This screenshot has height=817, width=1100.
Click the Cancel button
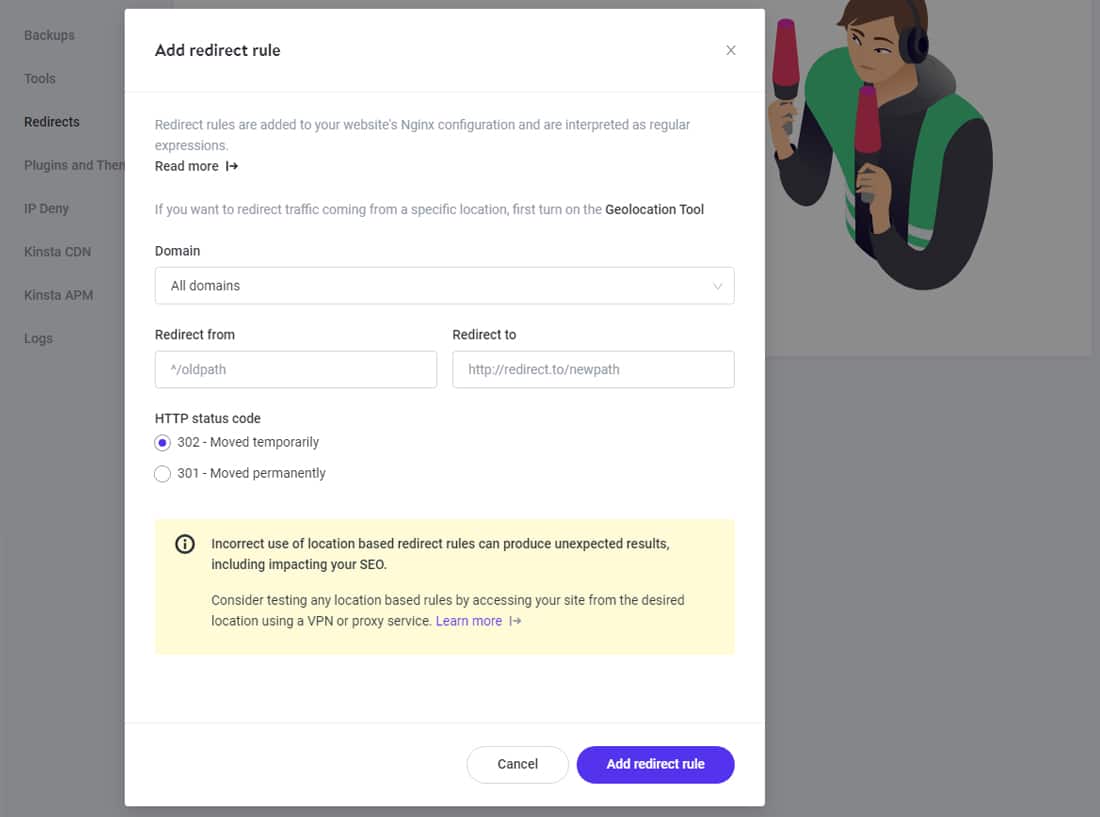pyautogui.click(x=517, y=764)
